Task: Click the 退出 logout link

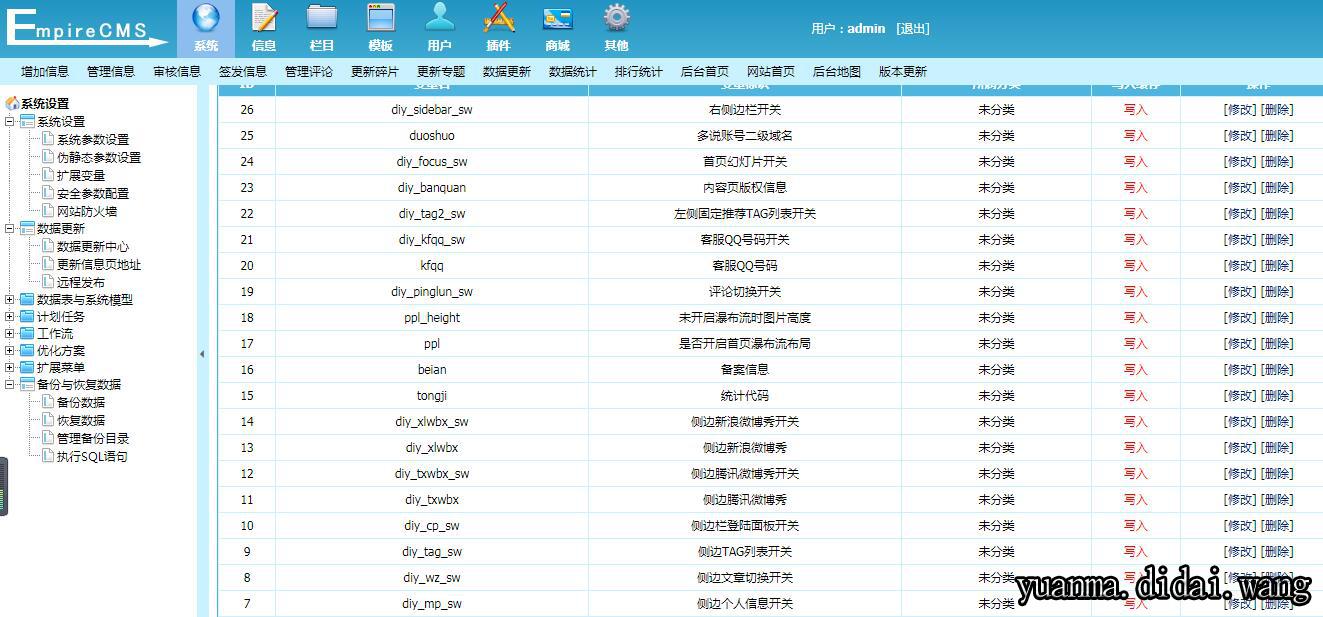Action: pos(912,29)
